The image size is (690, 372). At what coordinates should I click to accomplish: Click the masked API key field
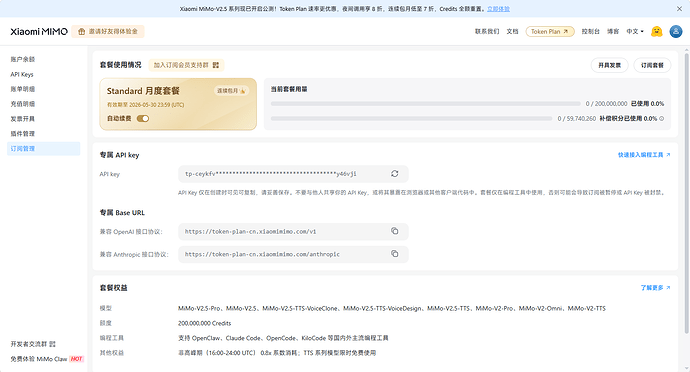tap(293, 174)
